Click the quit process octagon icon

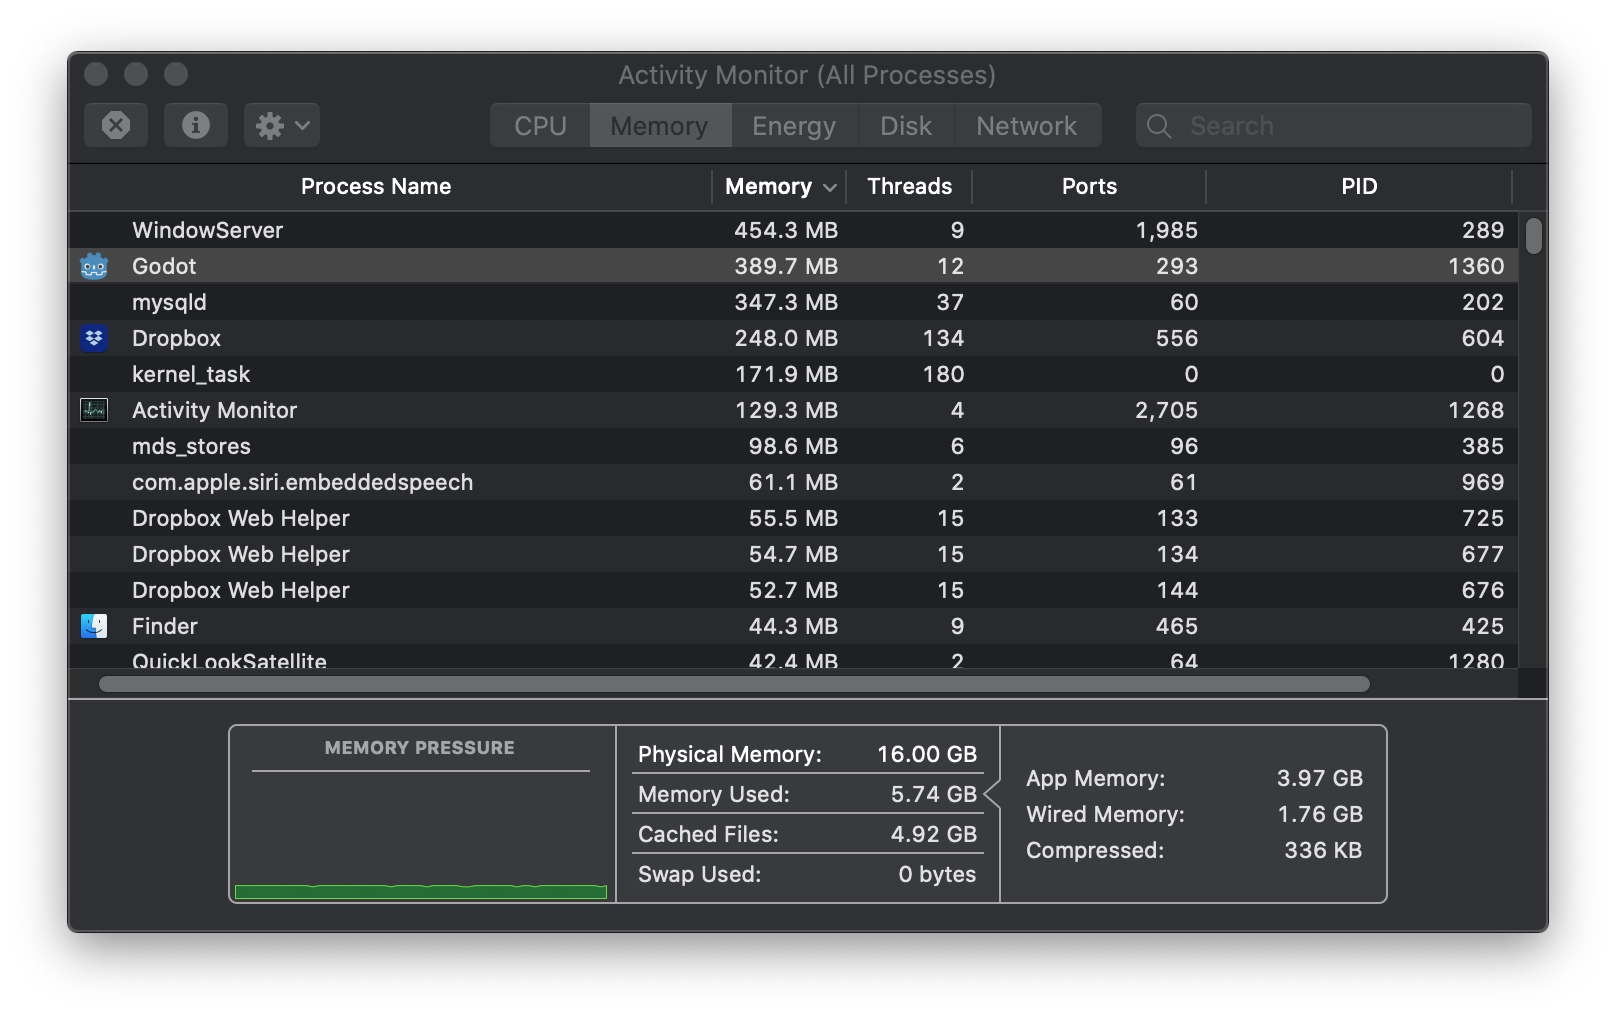[115, 124]
